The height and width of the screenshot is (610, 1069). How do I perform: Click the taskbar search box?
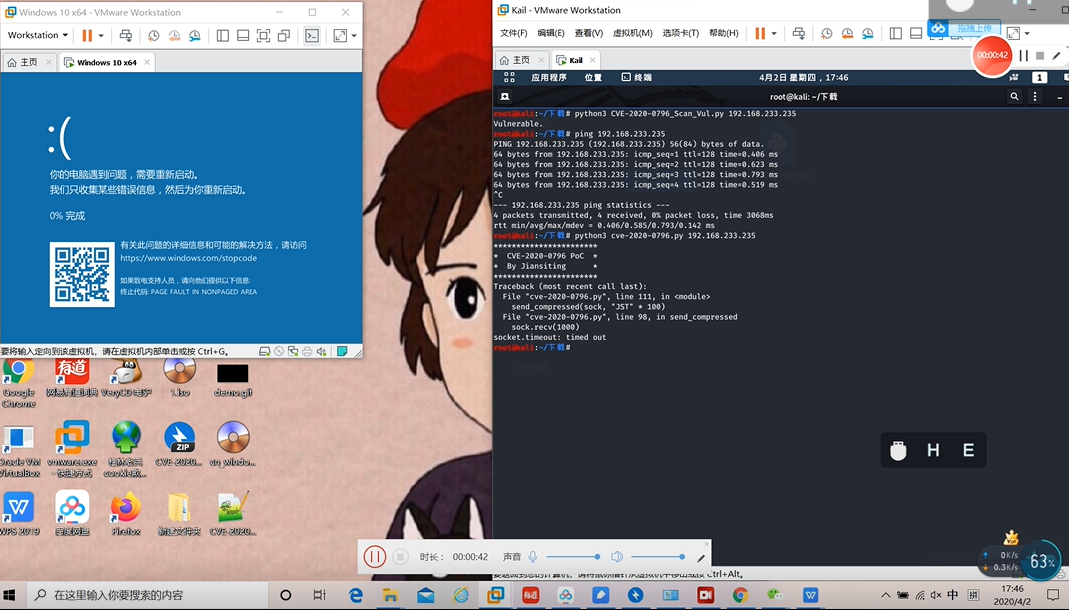click(x=148, y=595)
